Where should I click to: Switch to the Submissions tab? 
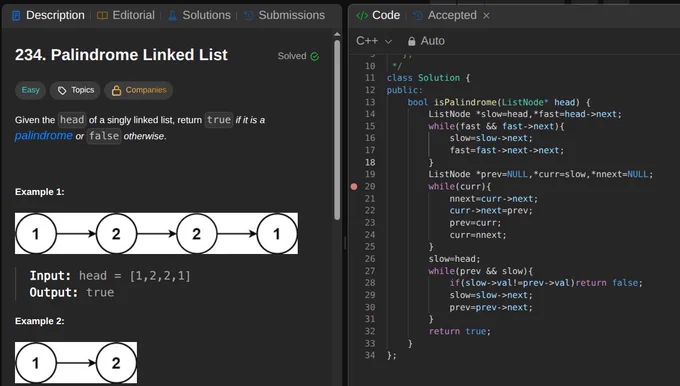point(284,15)
